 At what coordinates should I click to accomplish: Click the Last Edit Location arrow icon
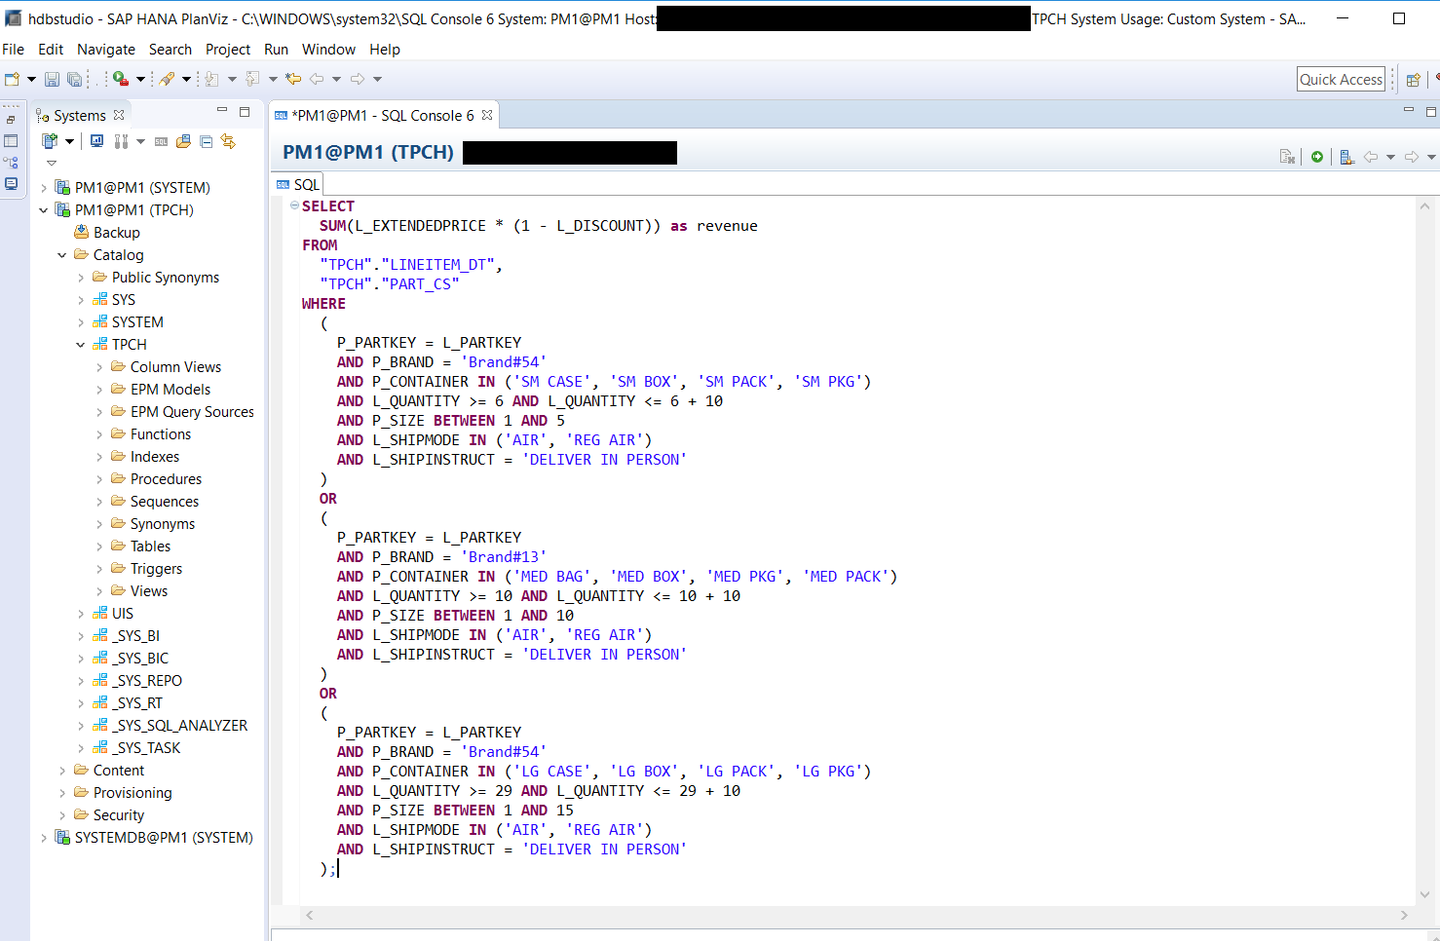tap(293, 79)
